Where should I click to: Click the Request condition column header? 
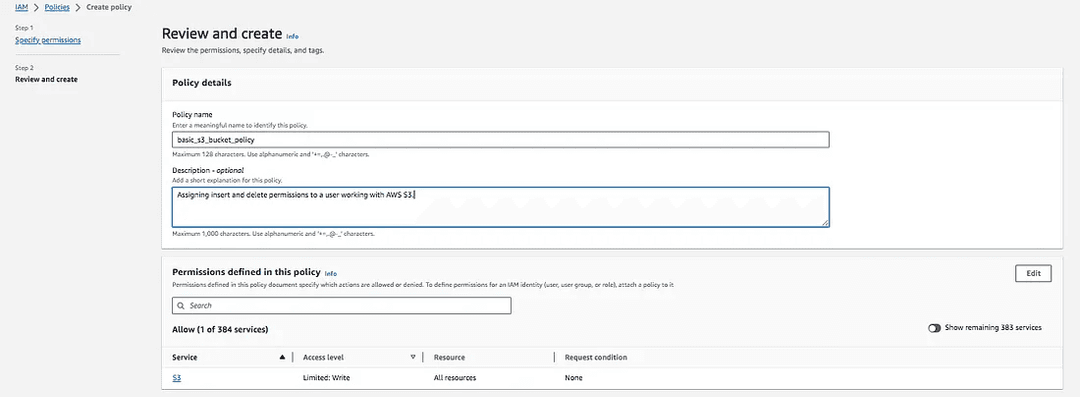(596, 357)
